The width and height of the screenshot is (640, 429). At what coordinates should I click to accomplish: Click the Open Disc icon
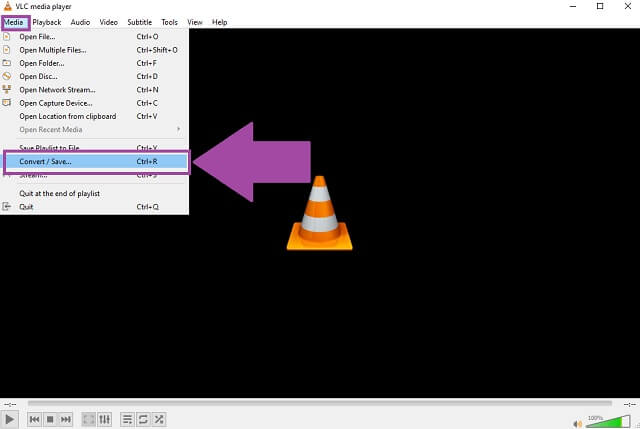pyautogui.click(x=7, y=76)
